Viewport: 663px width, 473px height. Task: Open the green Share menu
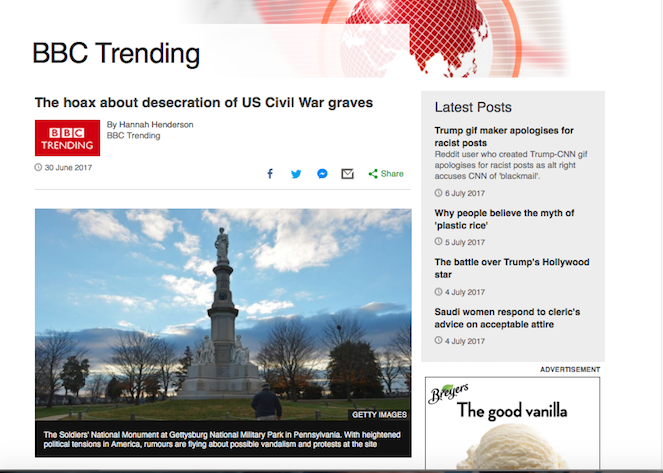tap(386, 174)
